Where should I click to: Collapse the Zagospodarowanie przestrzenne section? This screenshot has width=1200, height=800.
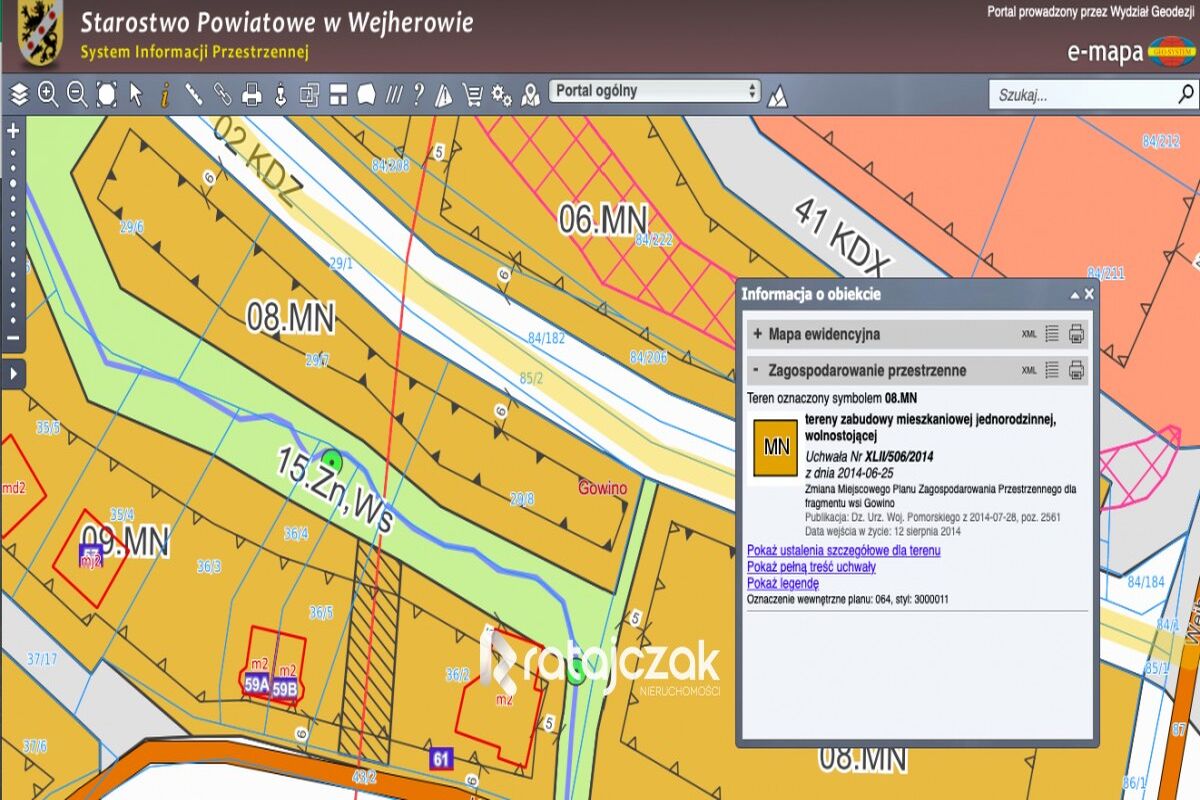point(757,369)
